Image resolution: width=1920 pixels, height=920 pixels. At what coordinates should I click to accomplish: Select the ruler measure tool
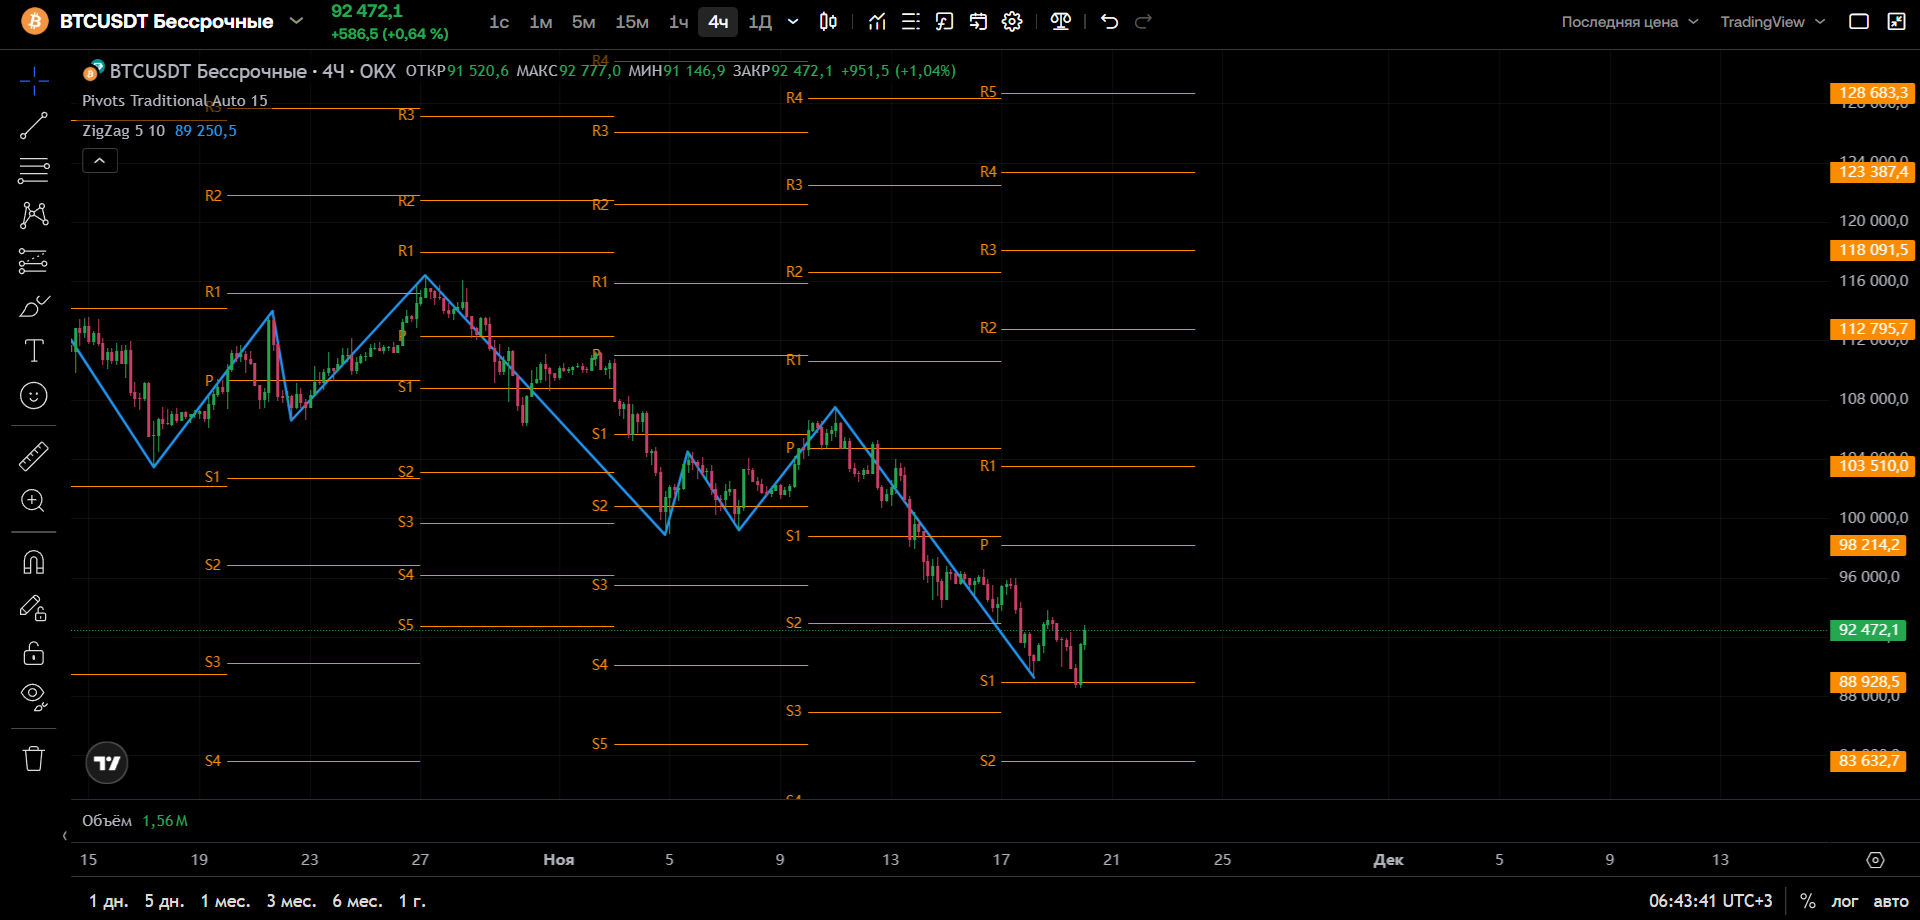click(34, 456)
